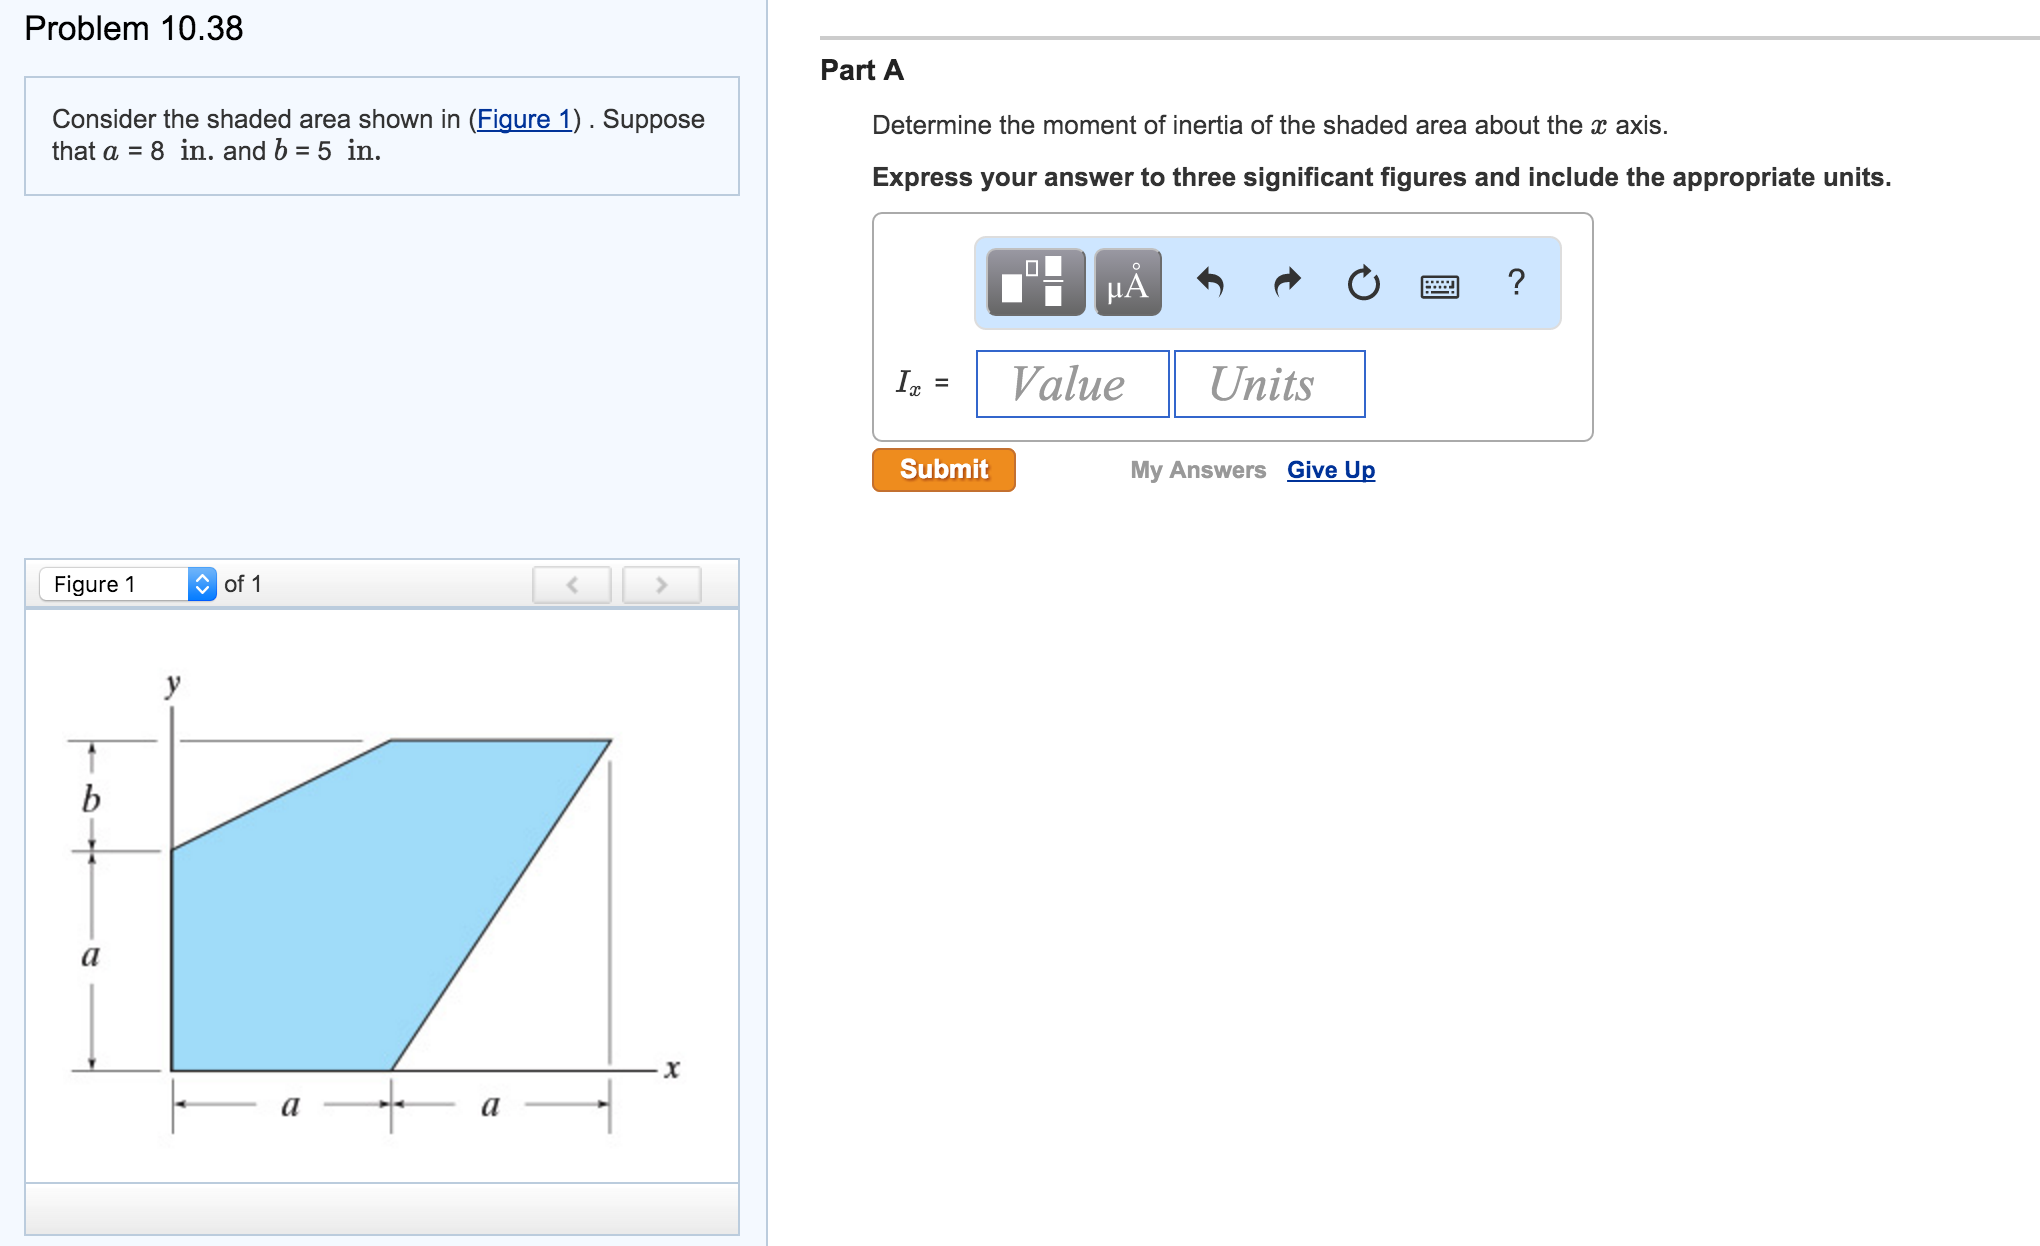Reset the answer entry with circular arrow icon
The image size is (2040, 1246).
(1364, 283)
